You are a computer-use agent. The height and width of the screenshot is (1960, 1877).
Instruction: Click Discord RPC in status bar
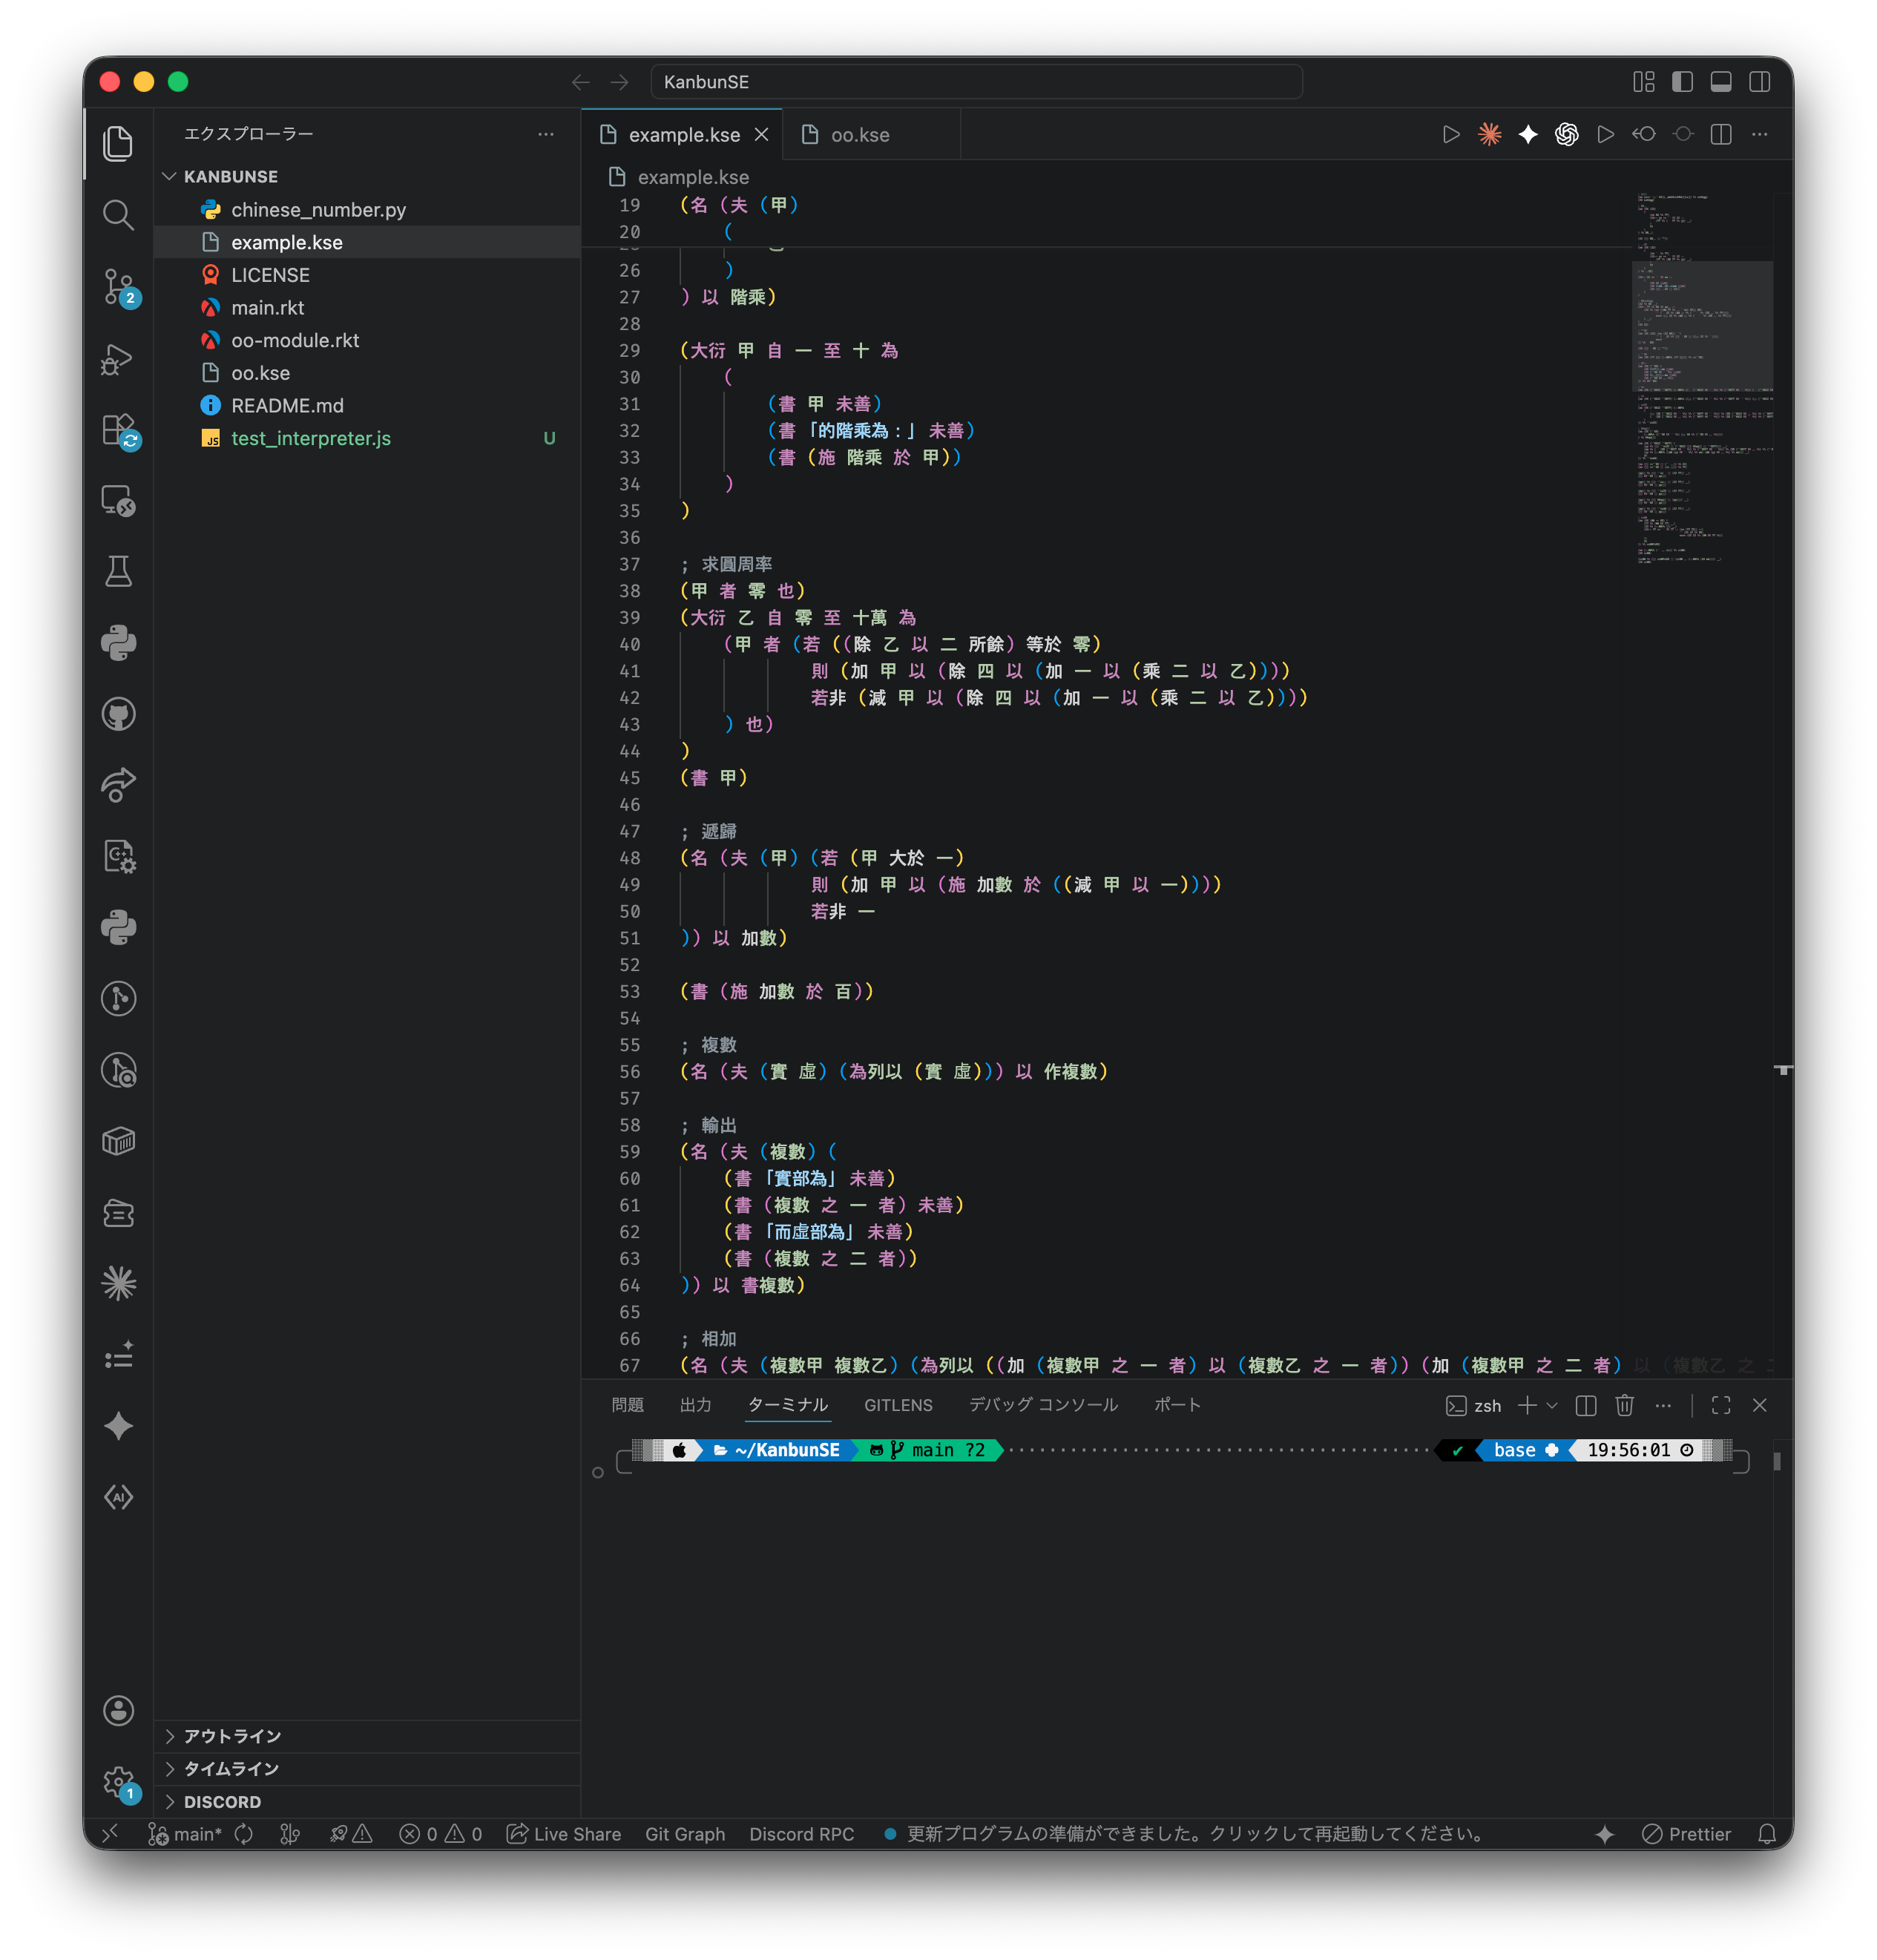point(801,1833)
